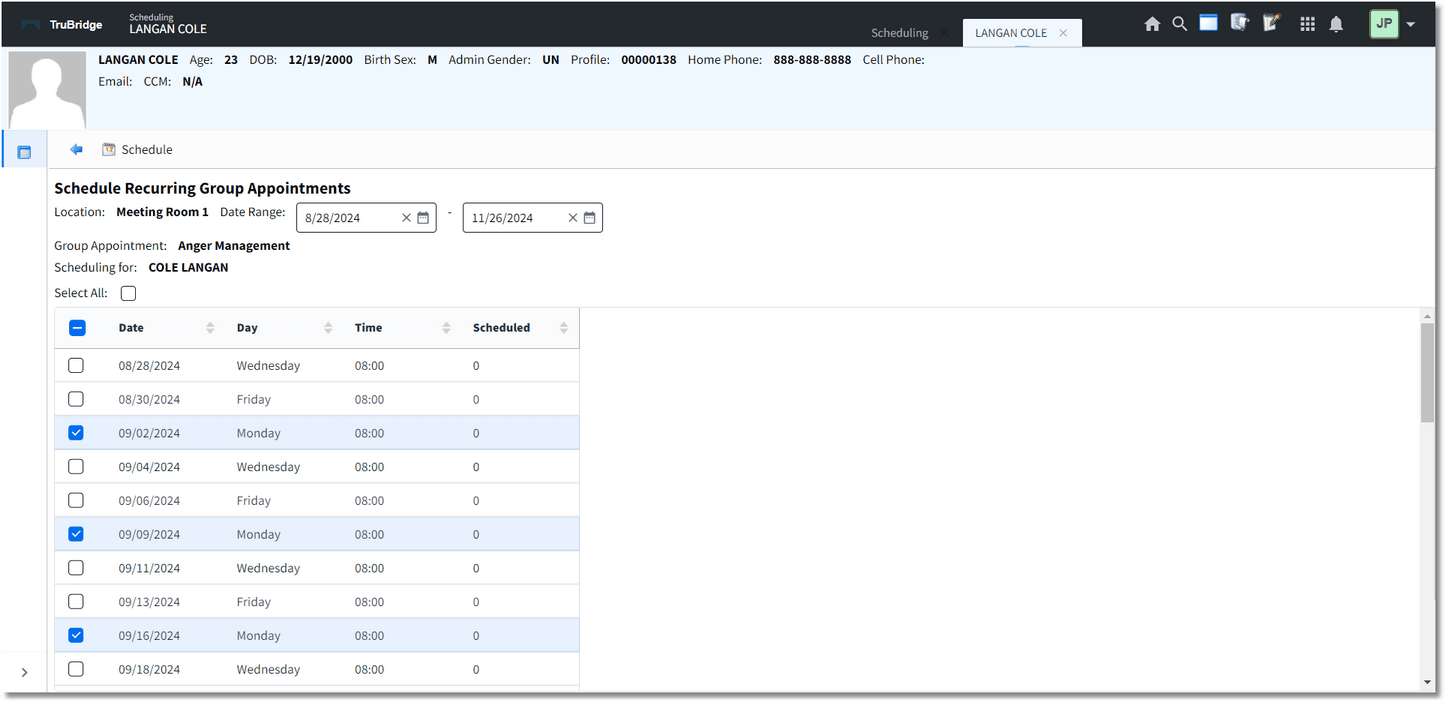
Task: Clear the 8/28/2024 start date
Action: click(x=406, y=218)
